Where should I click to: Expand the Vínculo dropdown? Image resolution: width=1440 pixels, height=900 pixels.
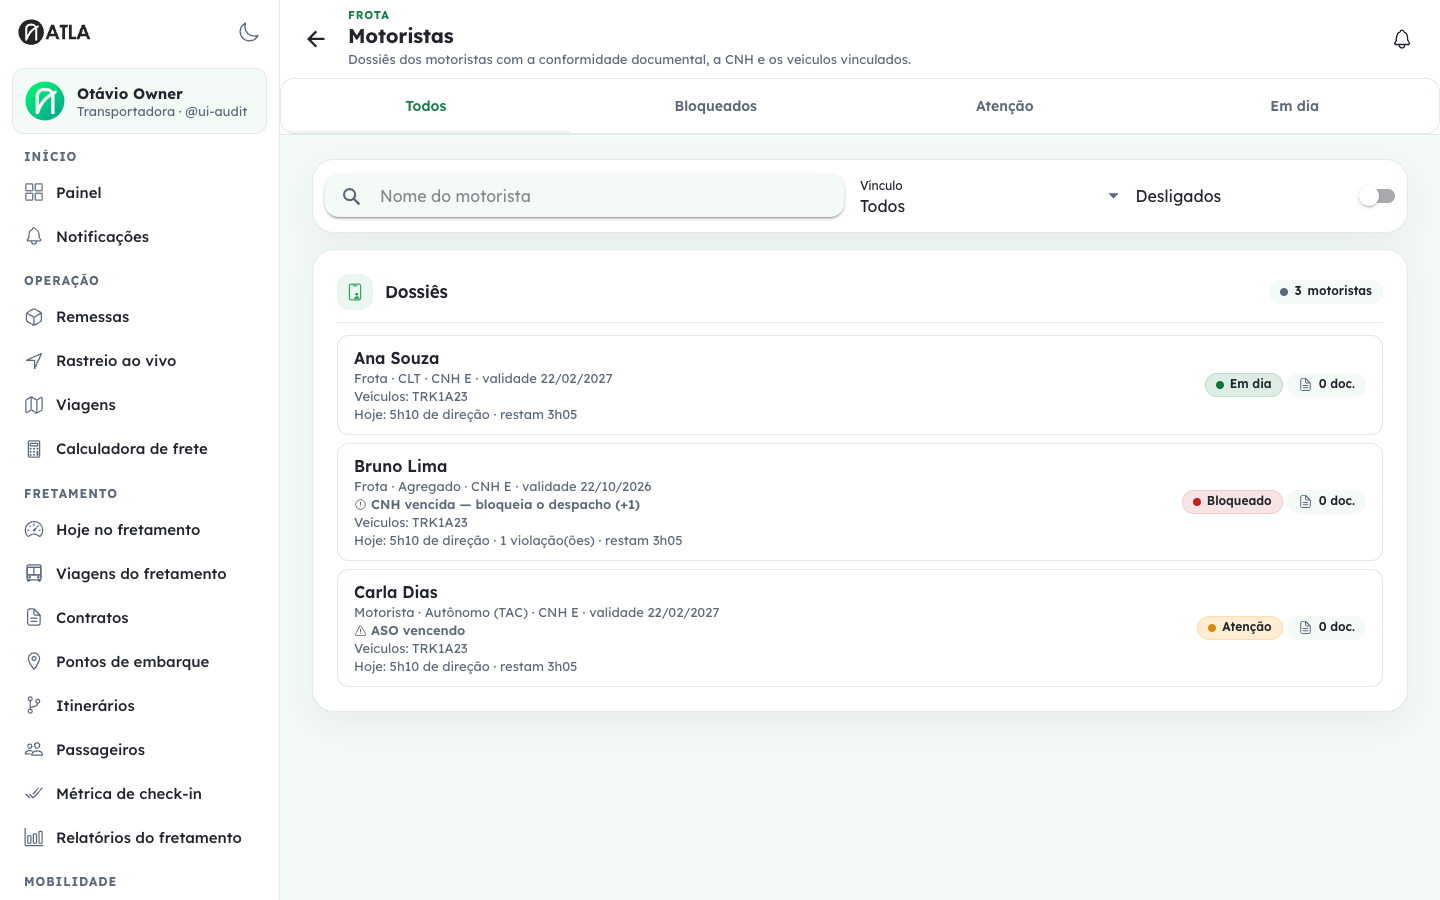tap(990, 197)
